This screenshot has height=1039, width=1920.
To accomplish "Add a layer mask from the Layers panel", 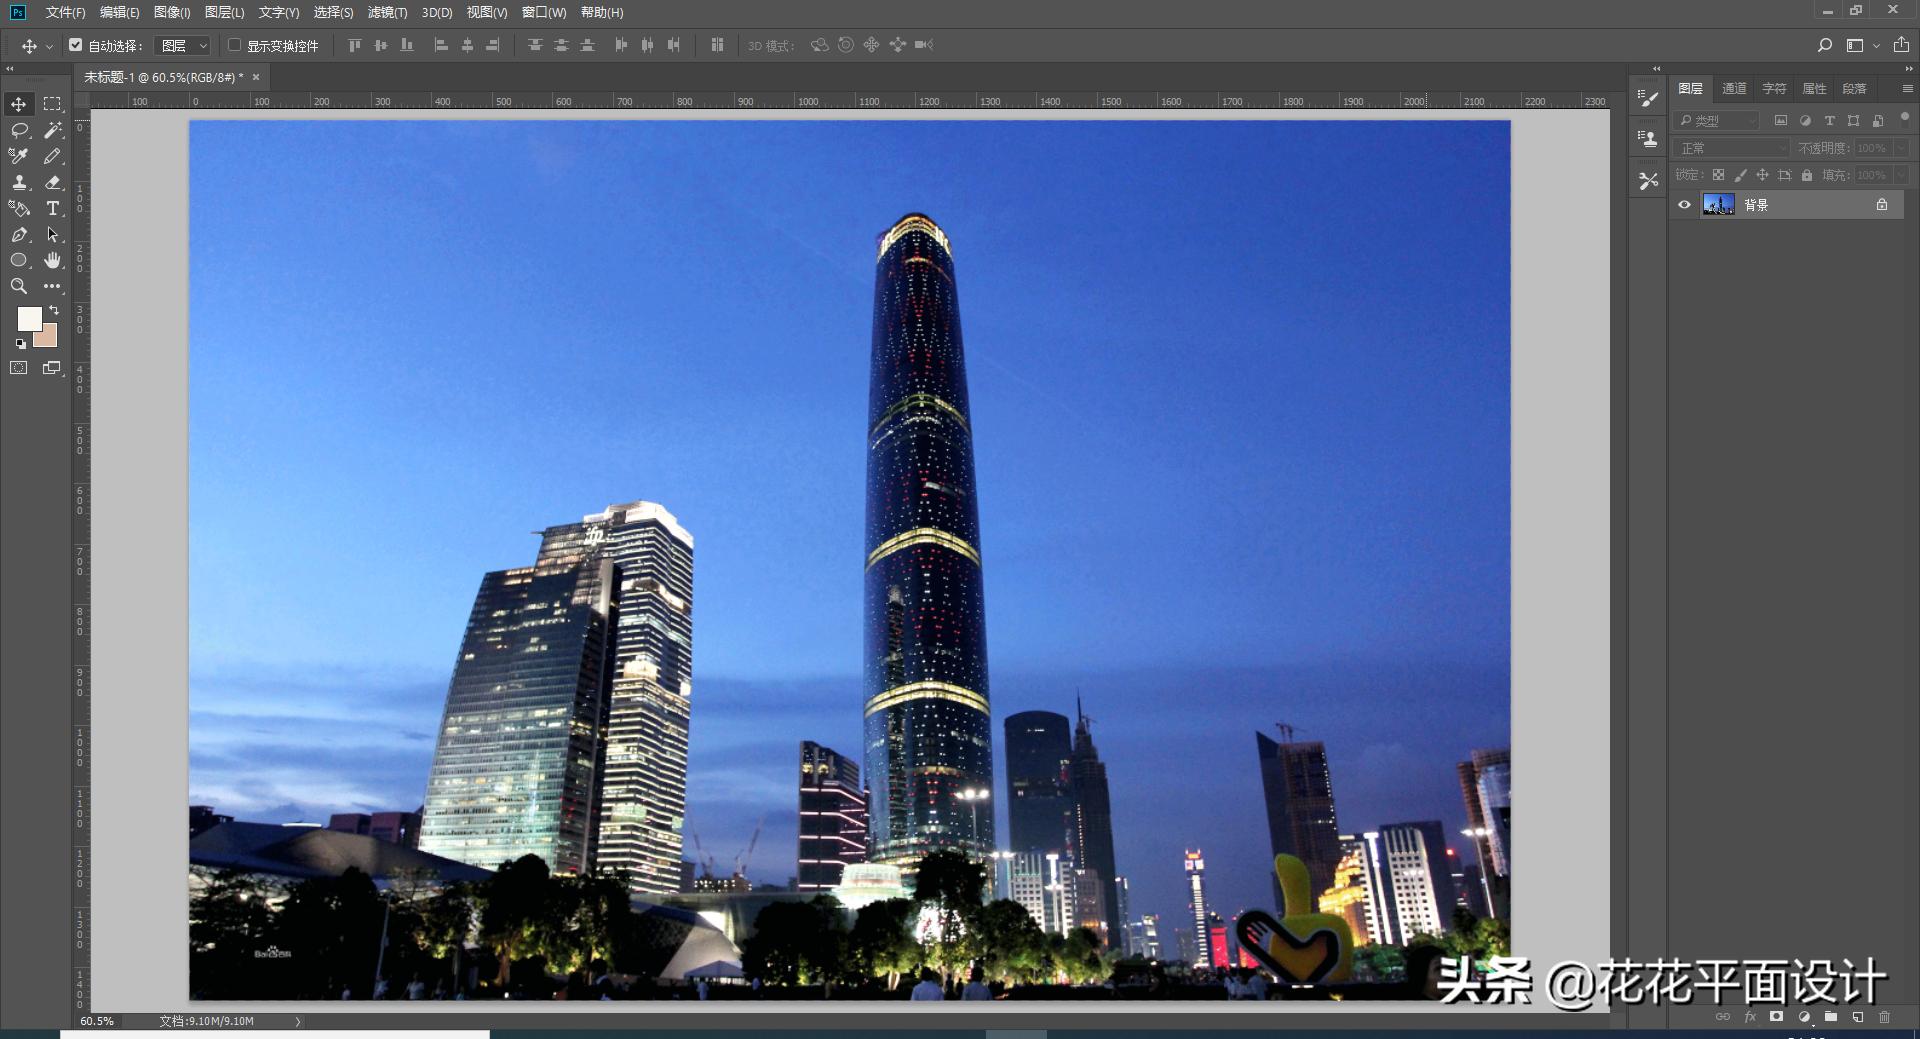I will pos(1777,1017).
